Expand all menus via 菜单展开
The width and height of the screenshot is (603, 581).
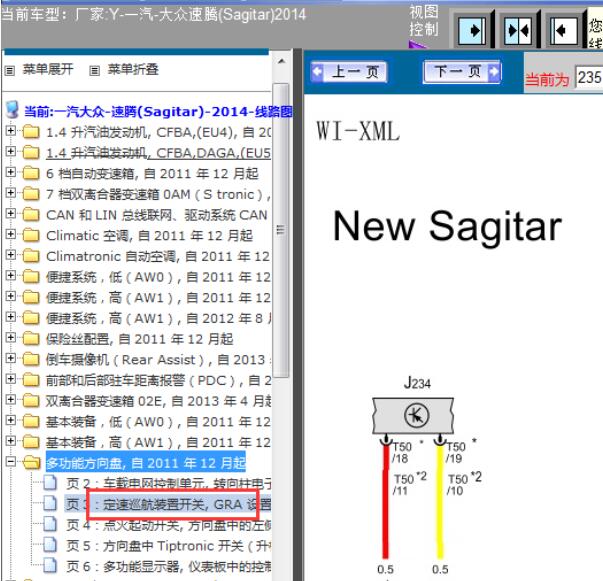coord(48,69)
